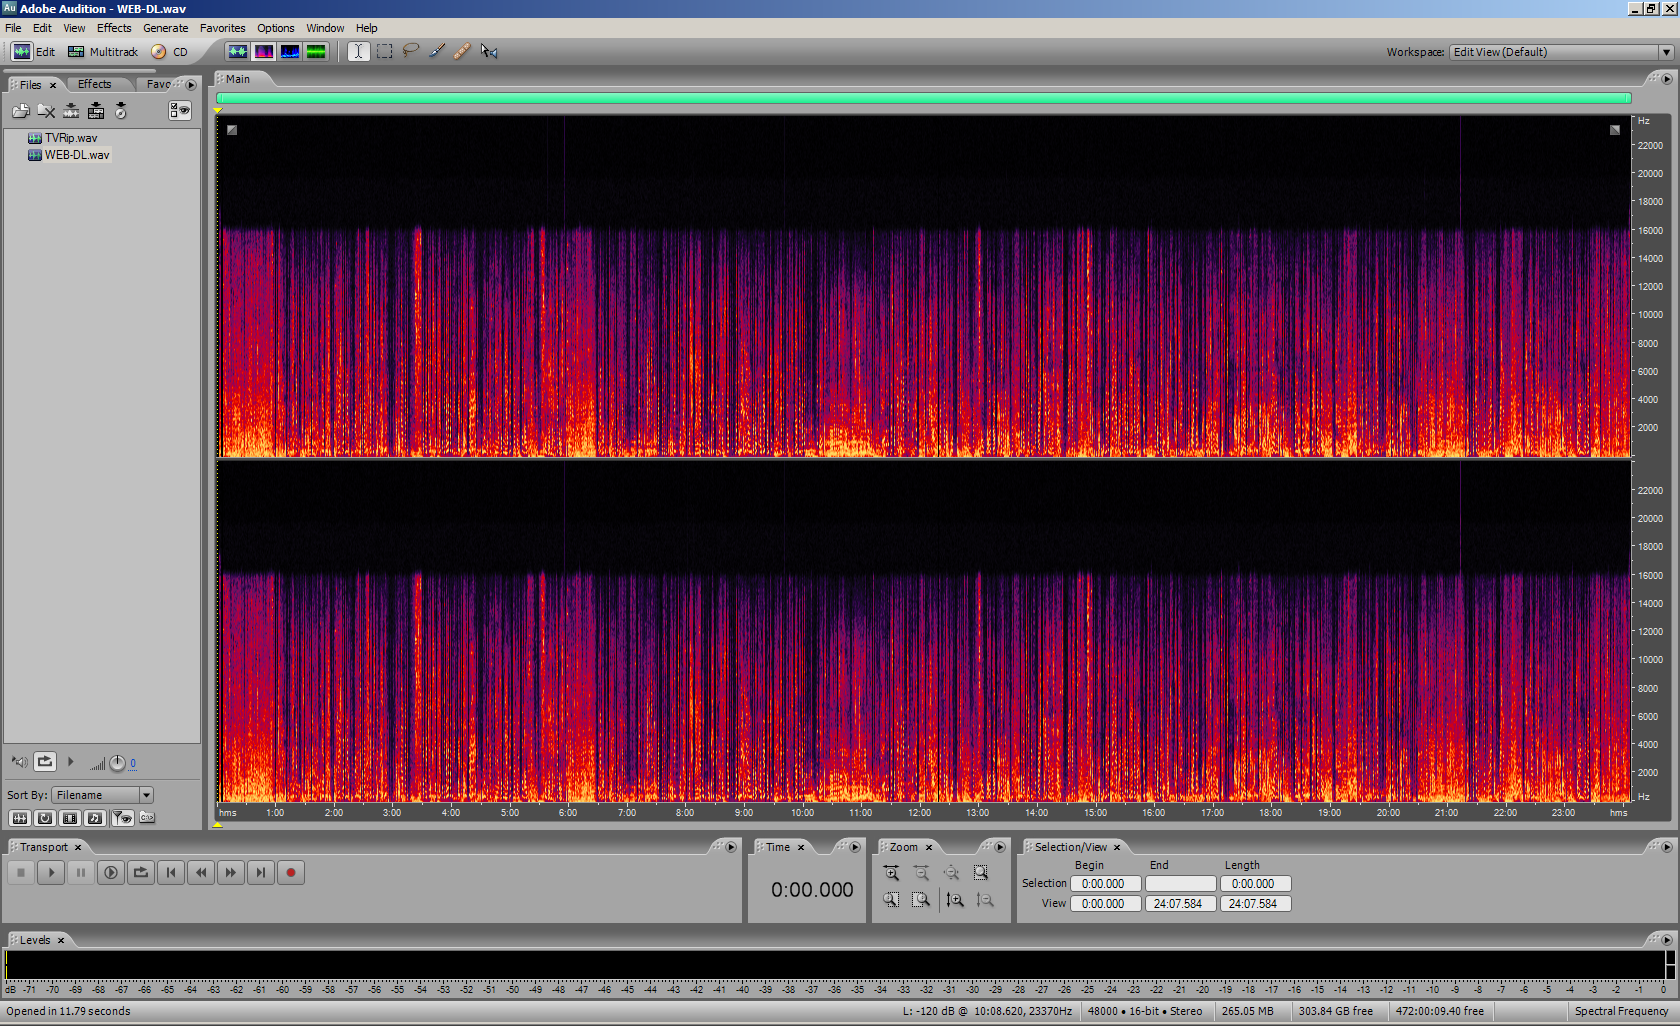
Task: Toggle Play Looped in the Transport panel
Action: [141, 873]
